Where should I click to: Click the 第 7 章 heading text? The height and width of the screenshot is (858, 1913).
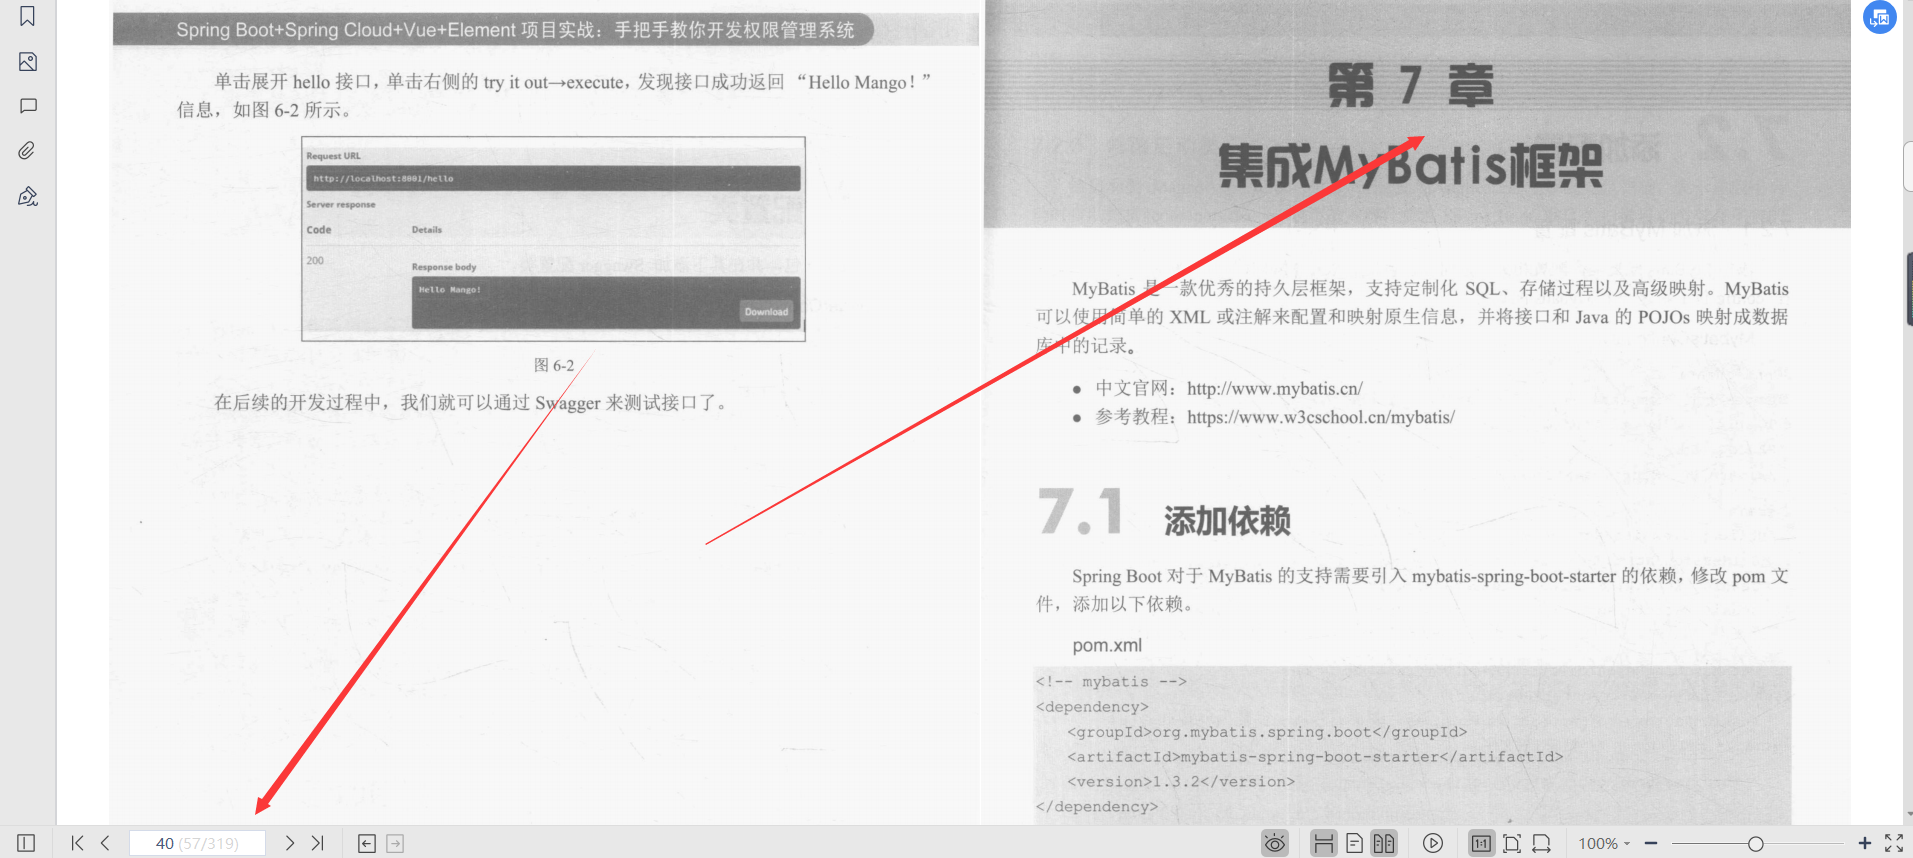click(1410, 85)
